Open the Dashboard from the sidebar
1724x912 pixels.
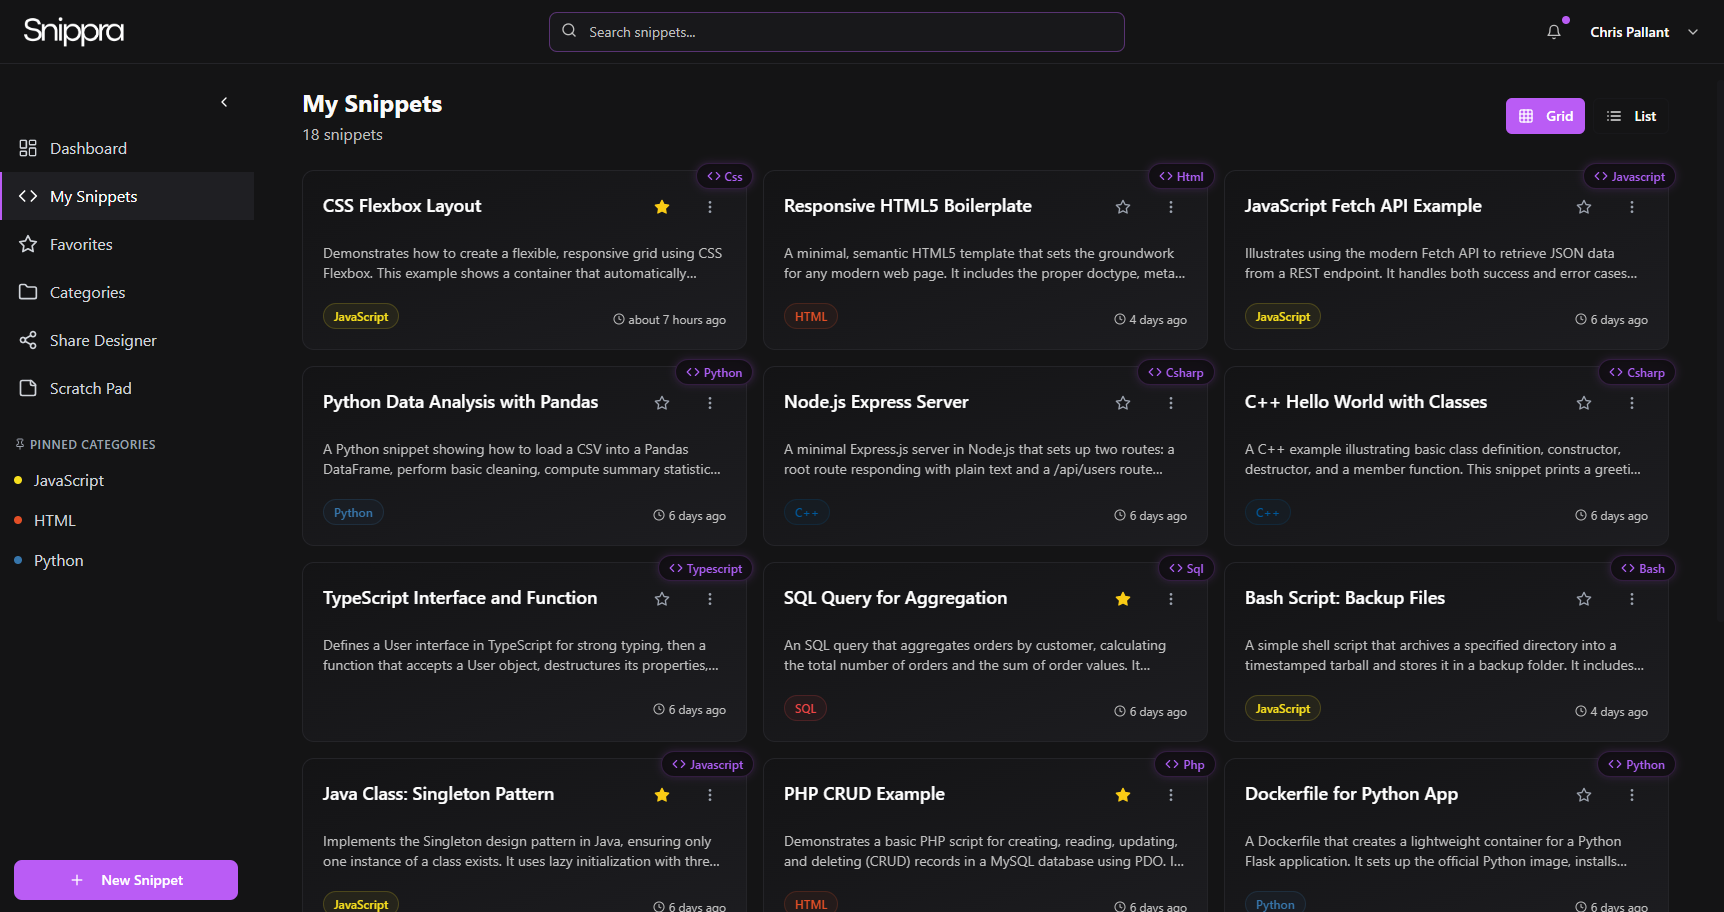[88, 148]
